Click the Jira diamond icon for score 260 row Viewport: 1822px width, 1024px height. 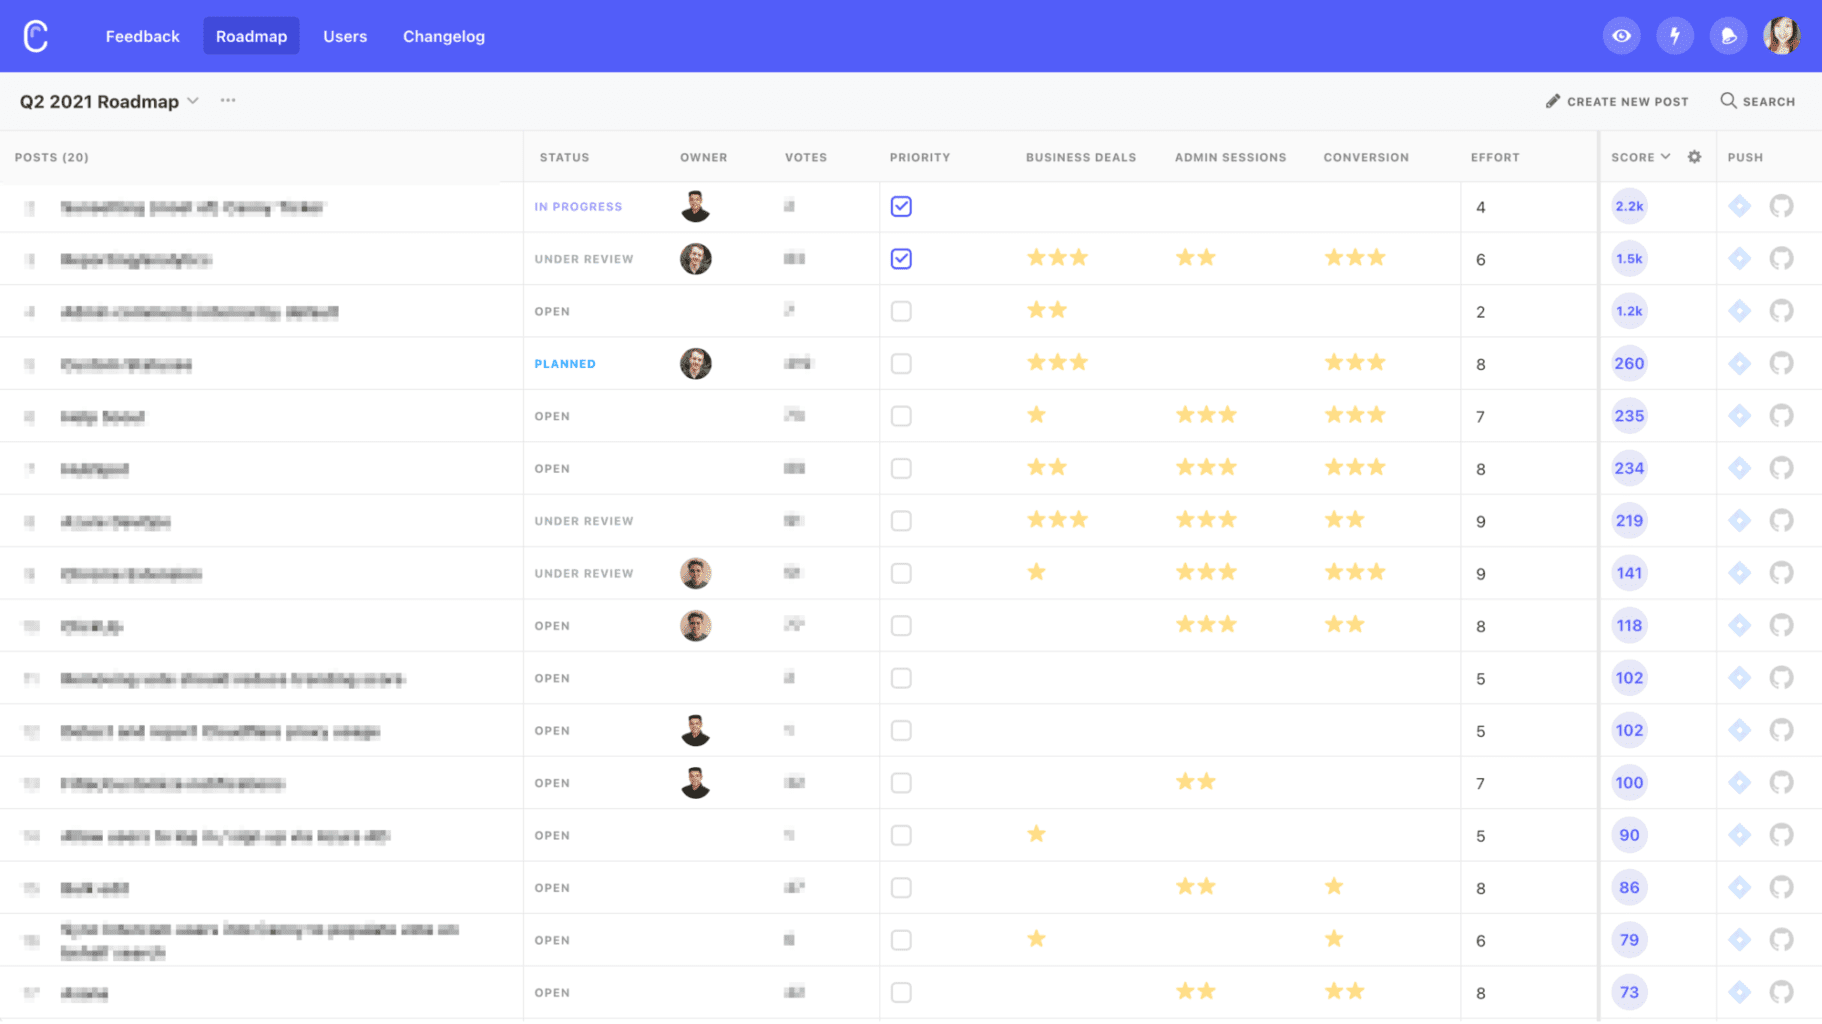[x=1740, y=363]
